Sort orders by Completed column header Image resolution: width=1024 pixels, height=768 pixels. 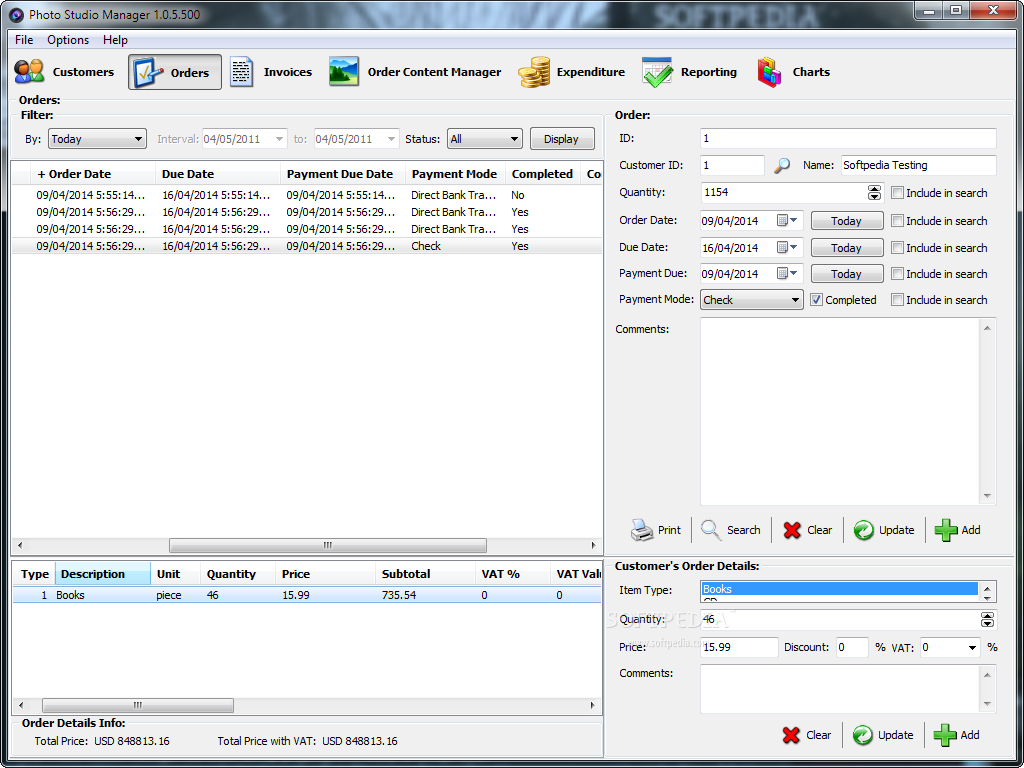click(x=543, y=174)
